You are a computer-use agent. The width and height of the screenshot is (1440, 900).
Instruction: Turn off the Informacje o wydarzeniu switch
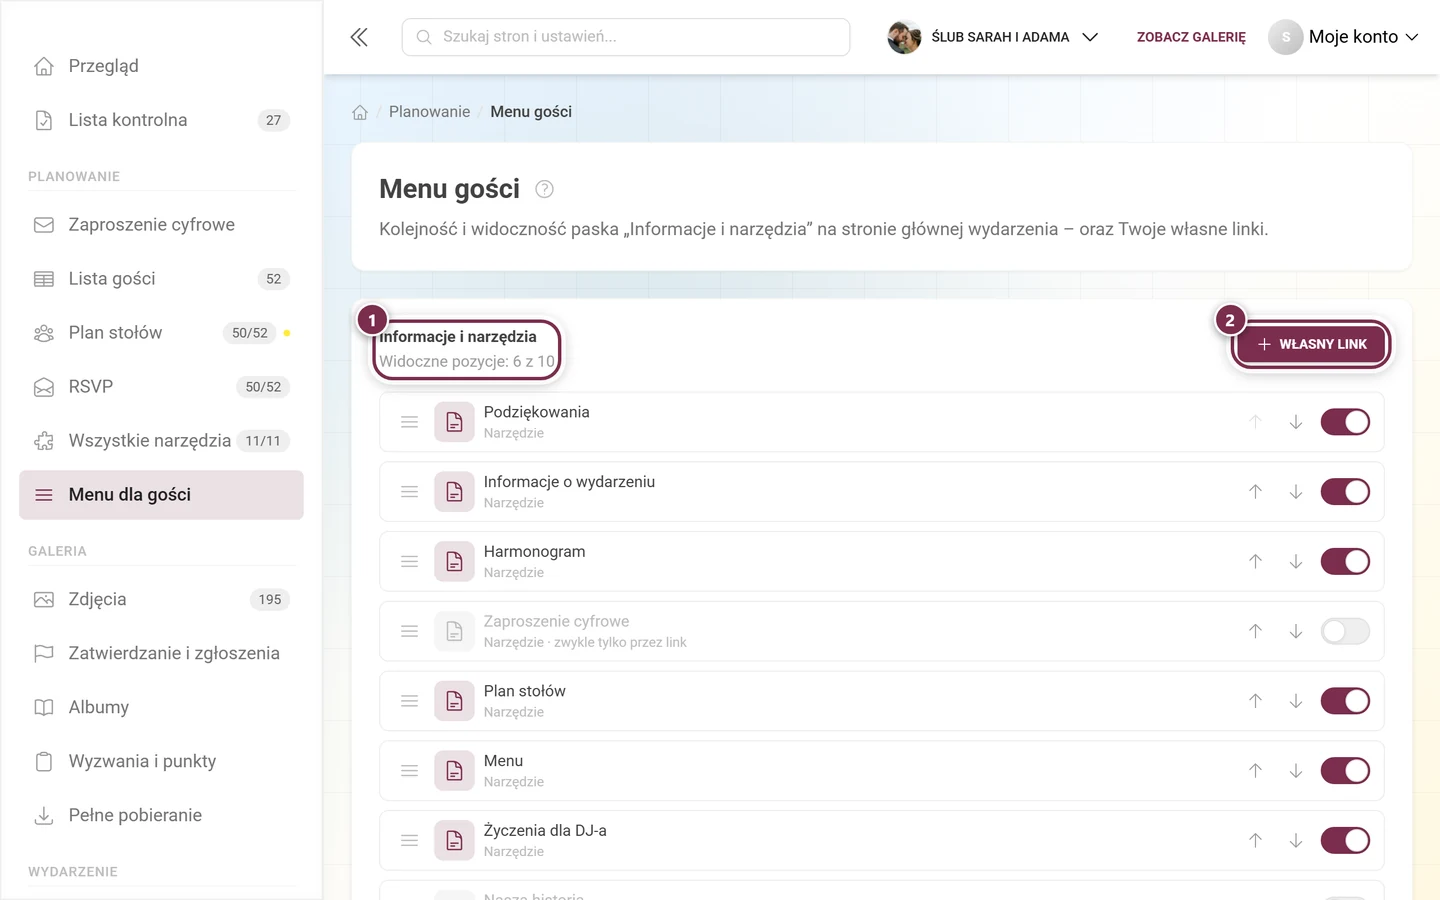click(x=1345, y=492)
